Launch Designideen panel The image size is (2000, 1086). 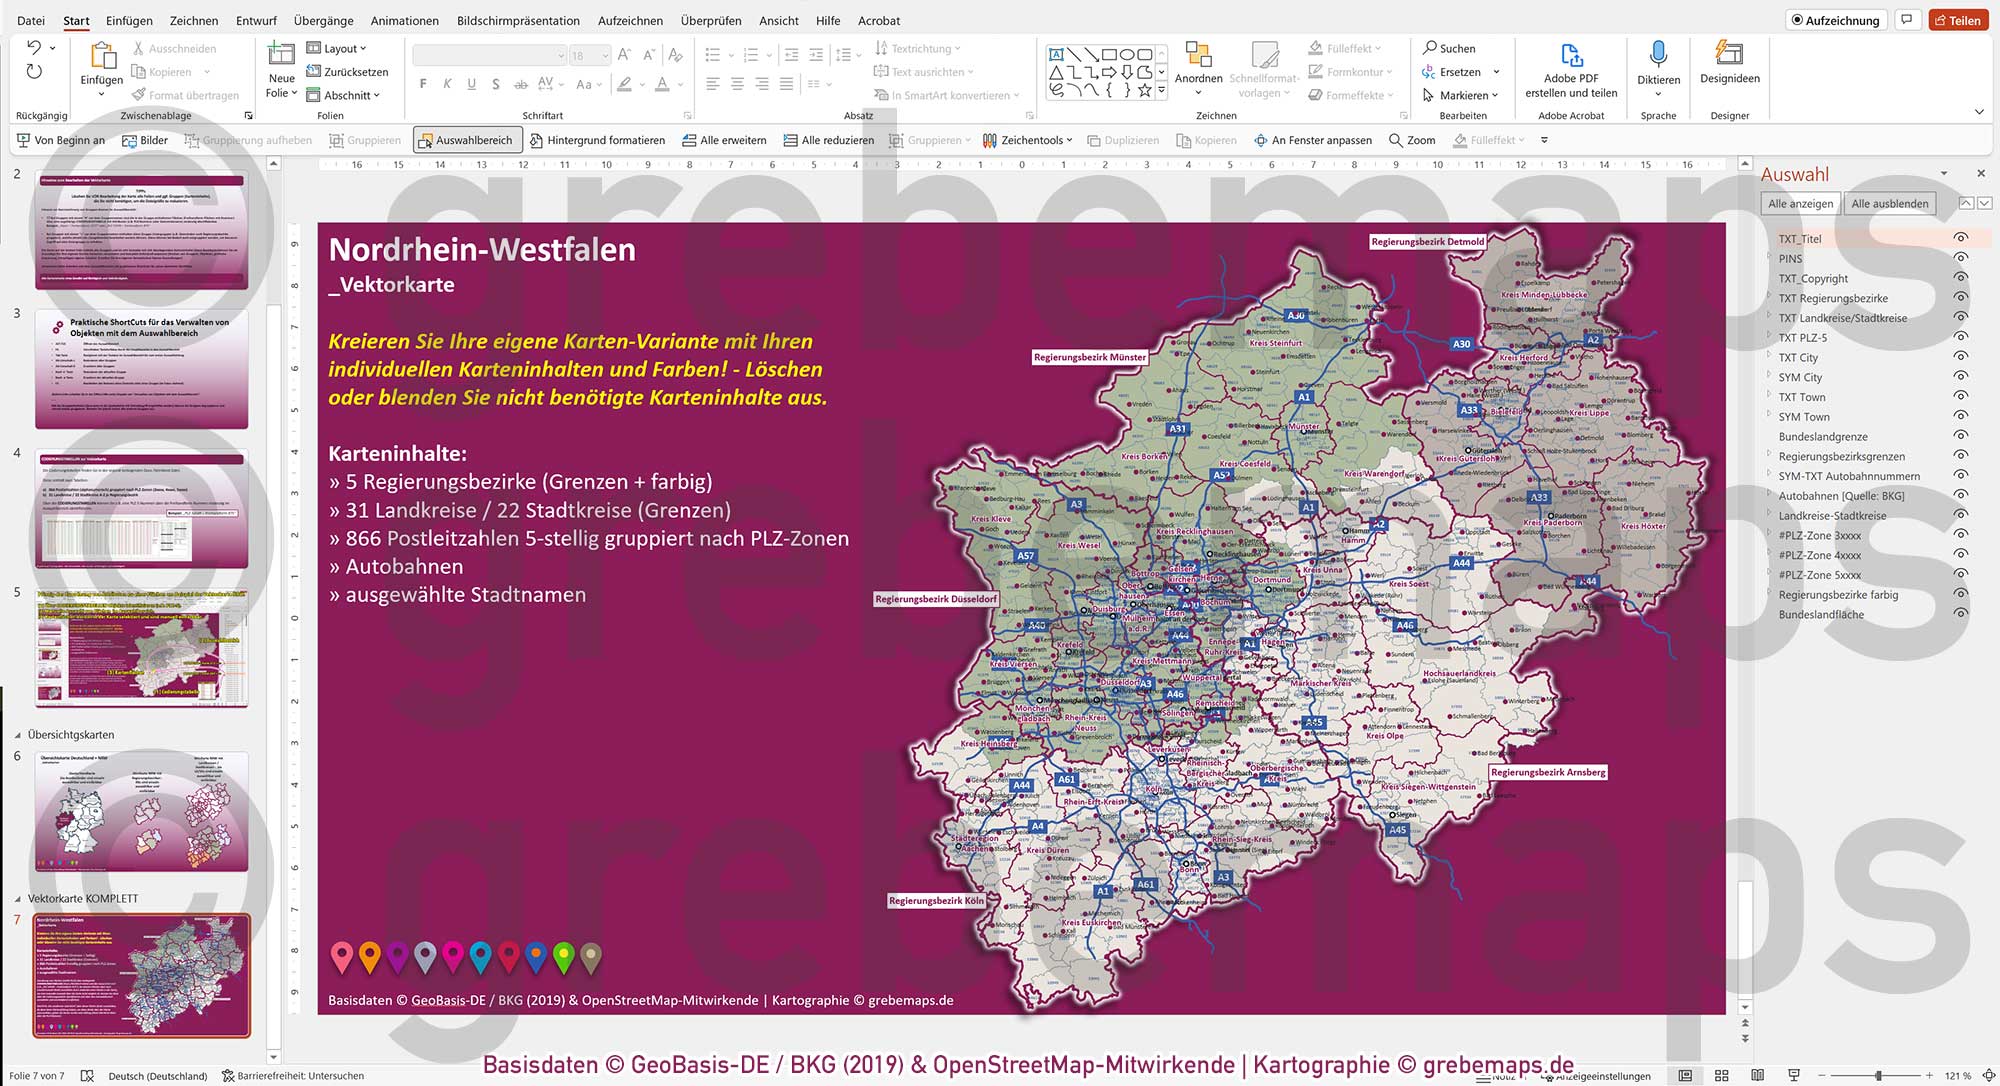pos(1729,70)
